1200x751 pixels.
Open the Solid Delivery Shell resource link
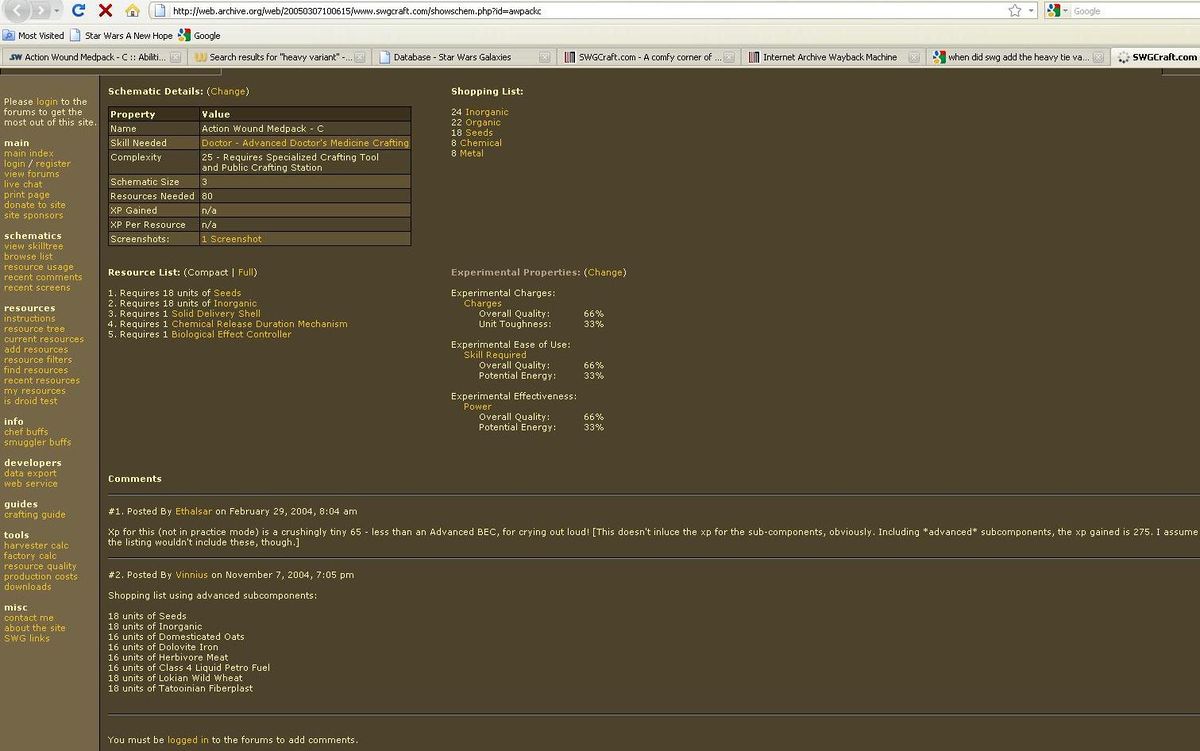[215, 314]
